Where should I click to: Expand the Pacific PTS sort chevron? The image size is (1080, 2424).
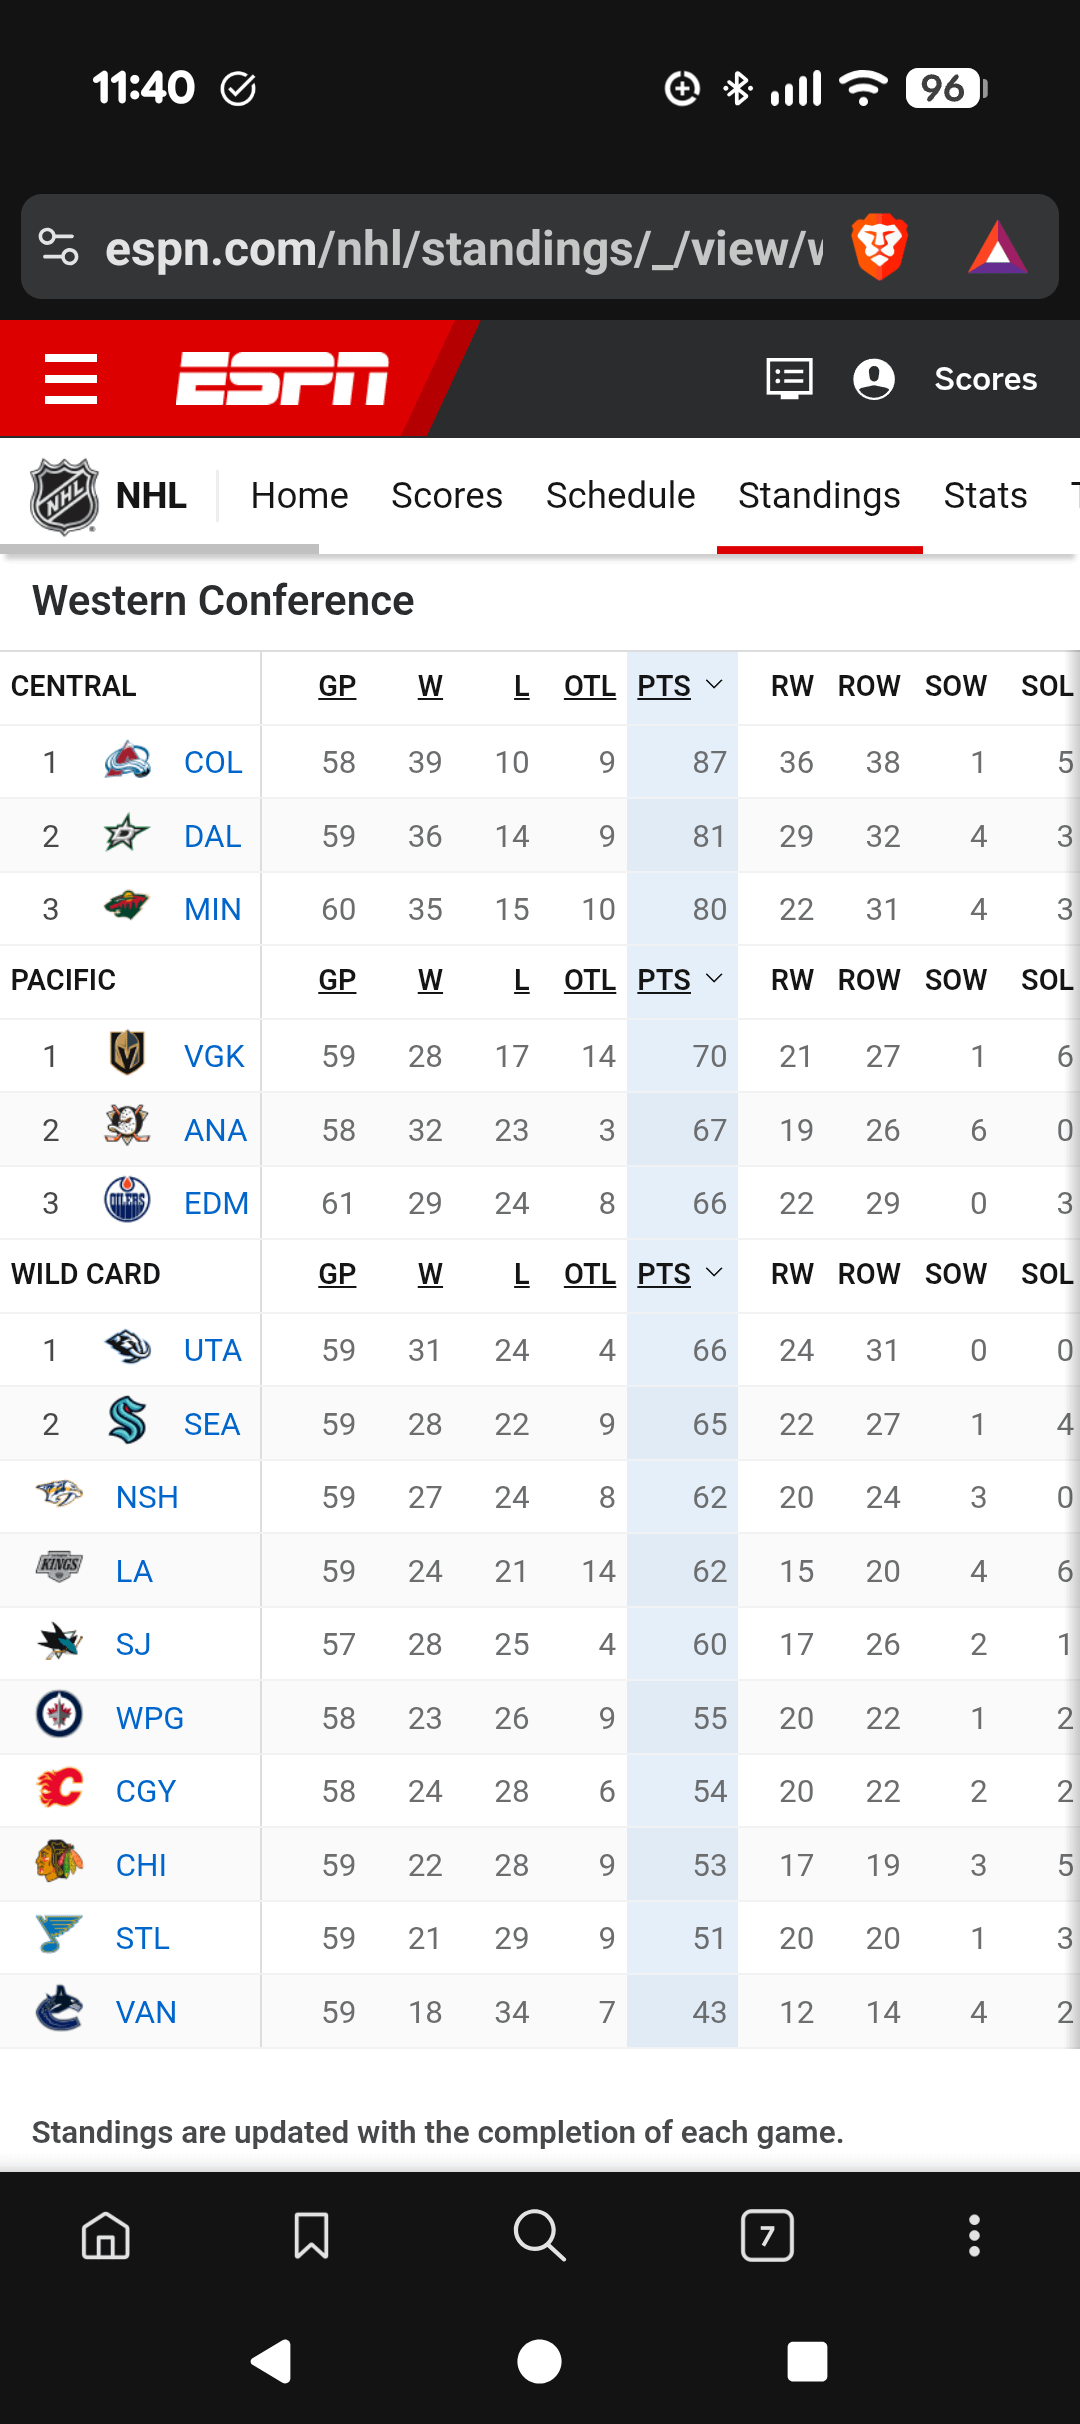tap(714, 979)
